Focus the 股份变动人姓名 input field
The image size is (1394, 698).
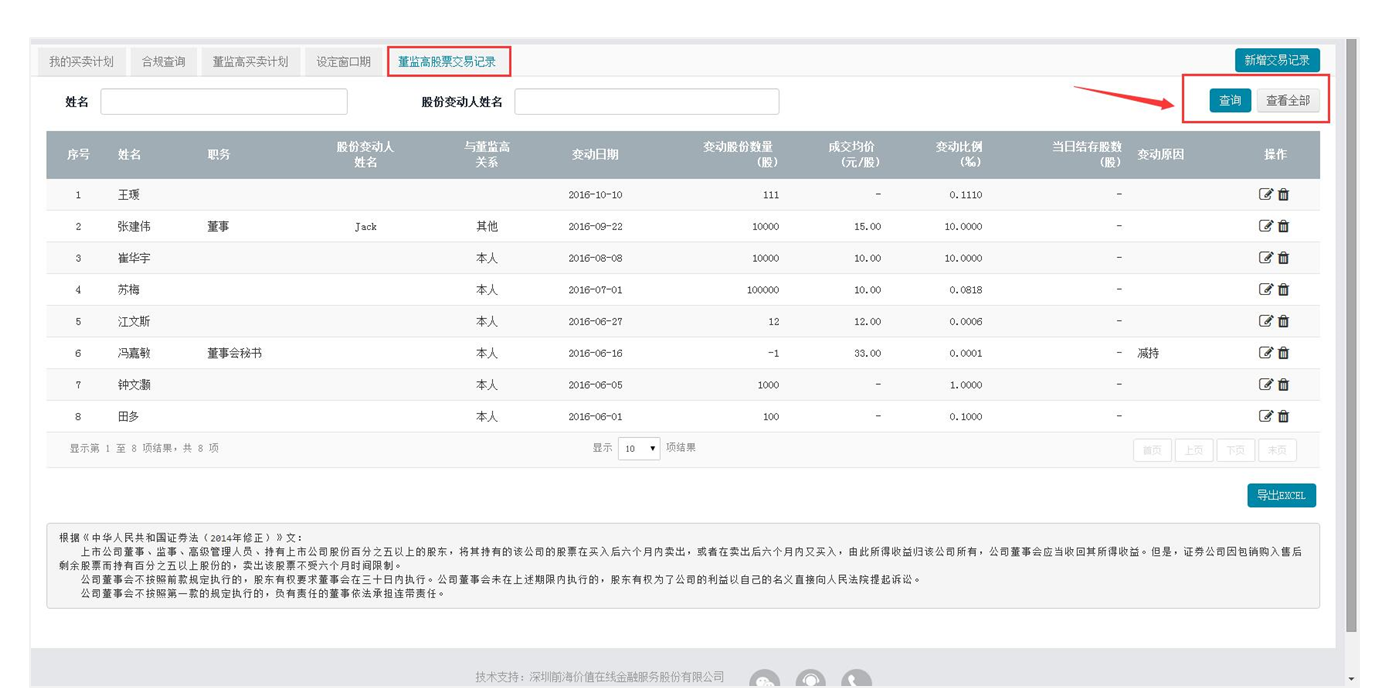[646, 101]
